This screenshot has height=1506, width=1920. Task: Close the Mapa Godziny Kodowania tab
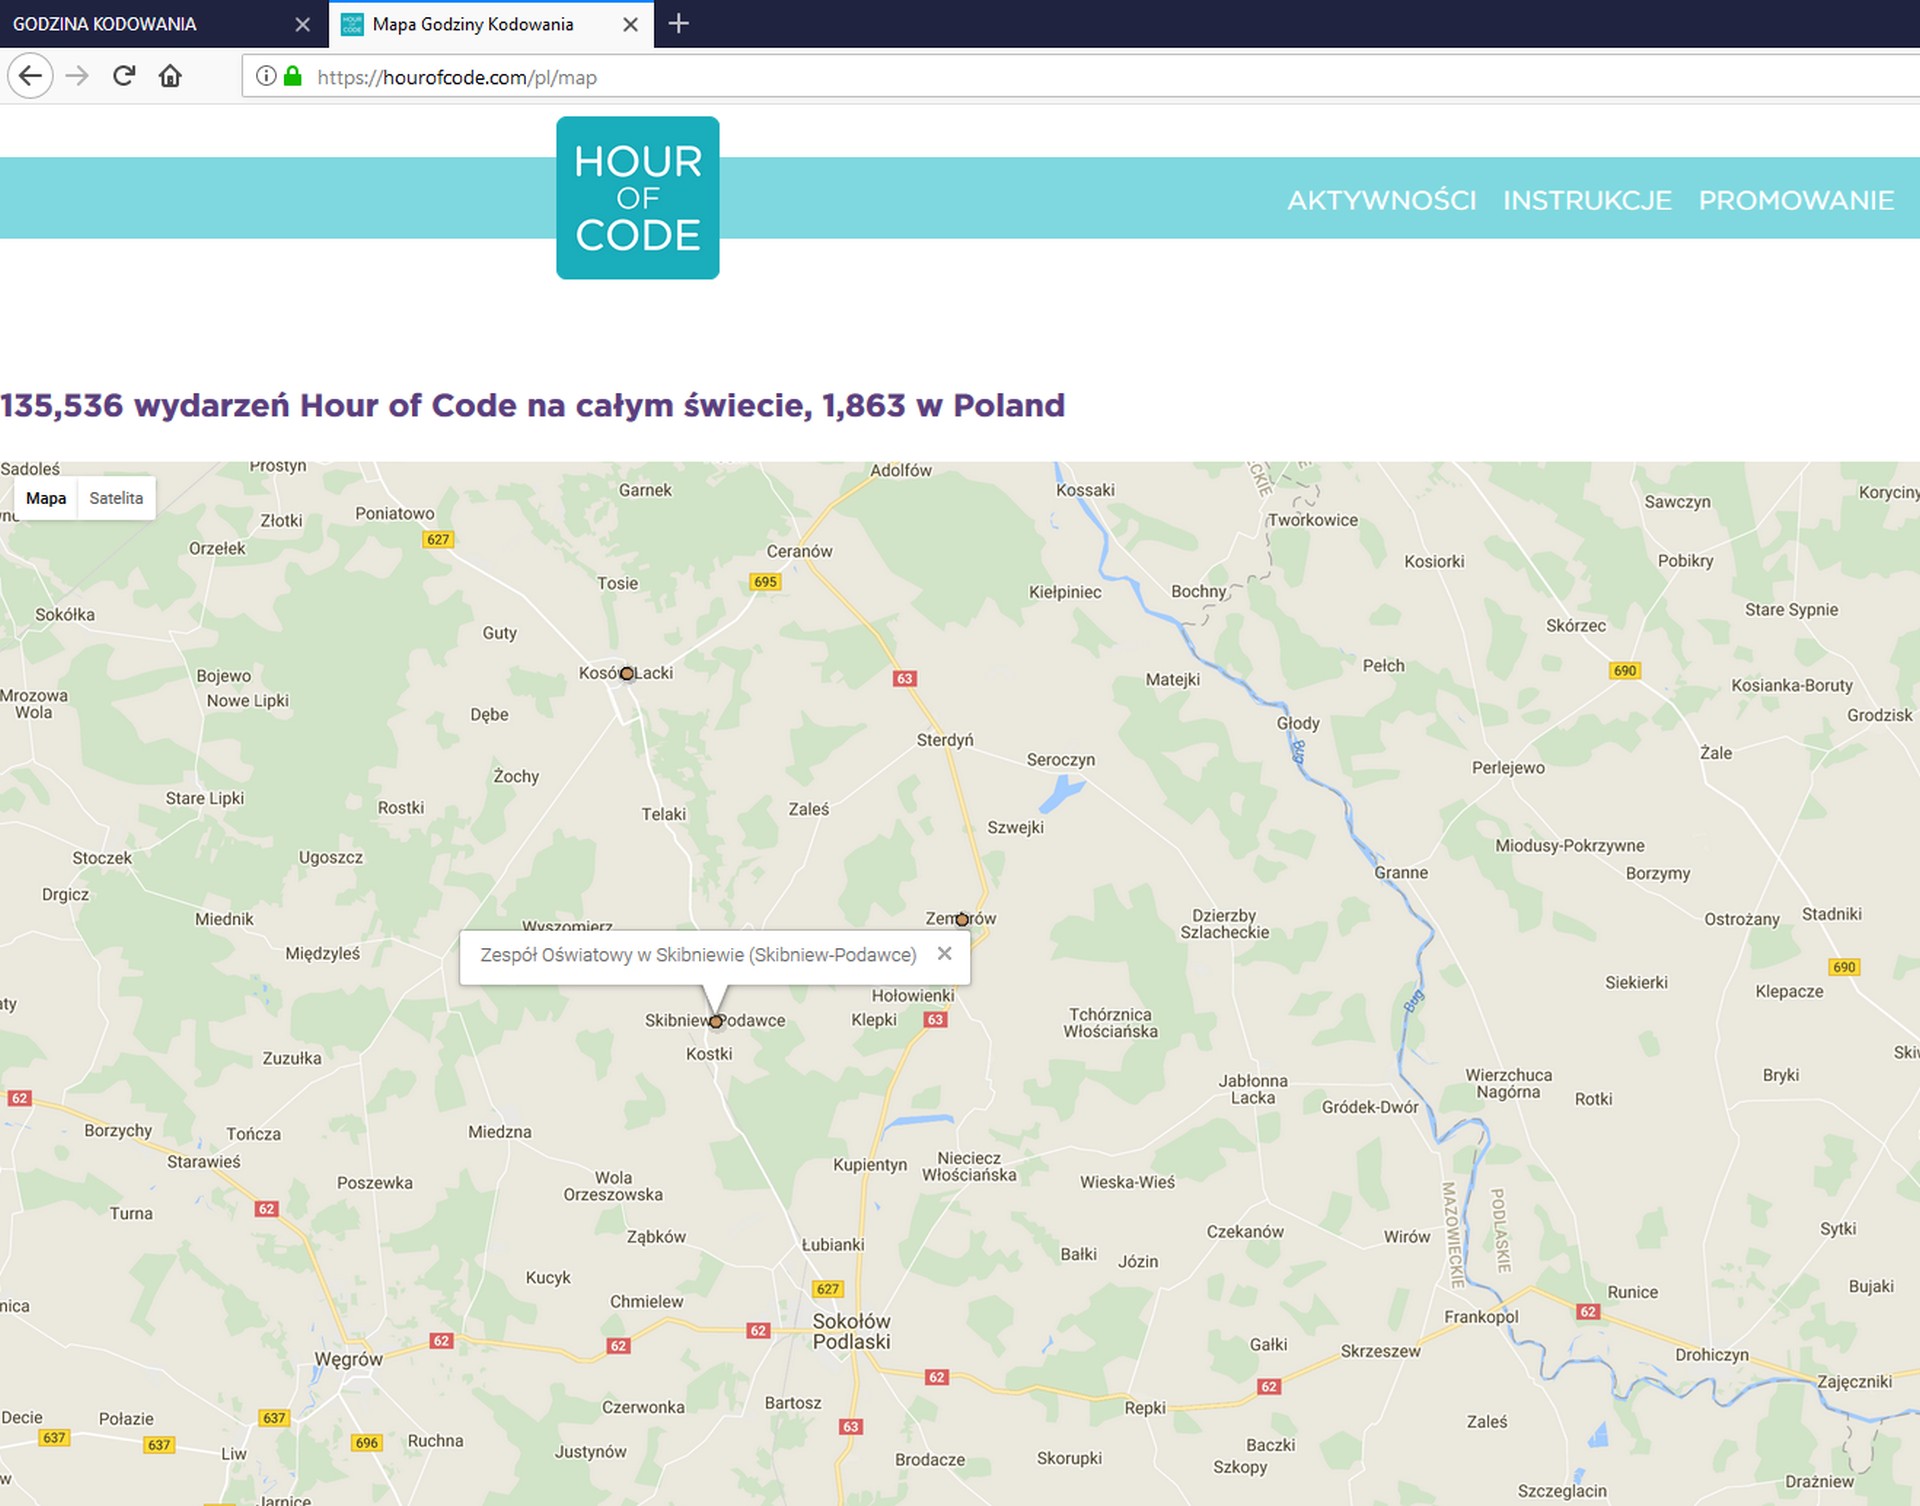[x=630, y=24]
